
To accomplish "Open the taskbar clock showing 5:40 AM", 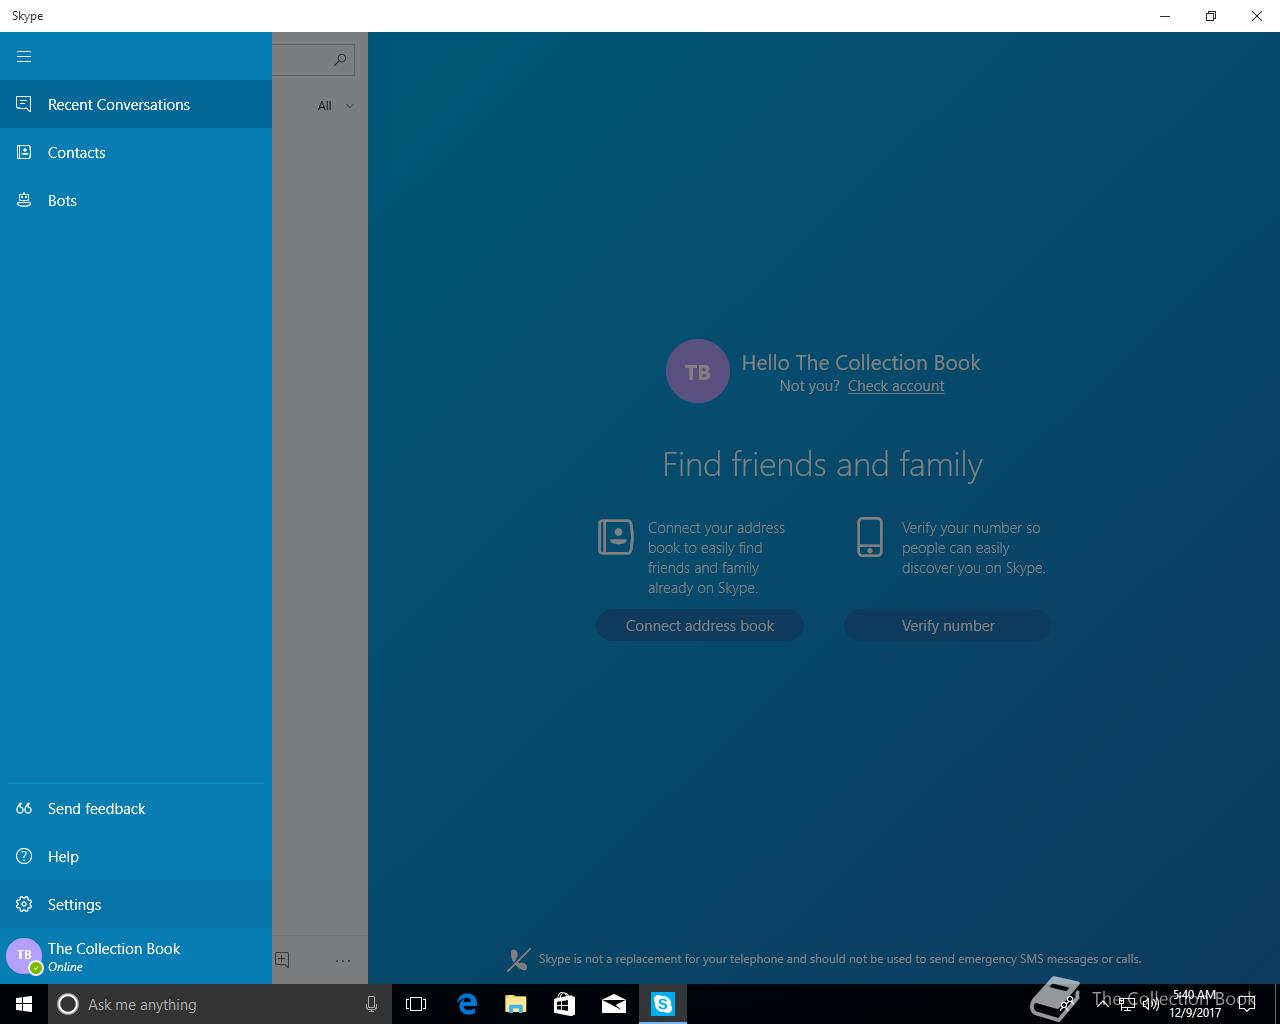I will [x=1195, y=1004].
